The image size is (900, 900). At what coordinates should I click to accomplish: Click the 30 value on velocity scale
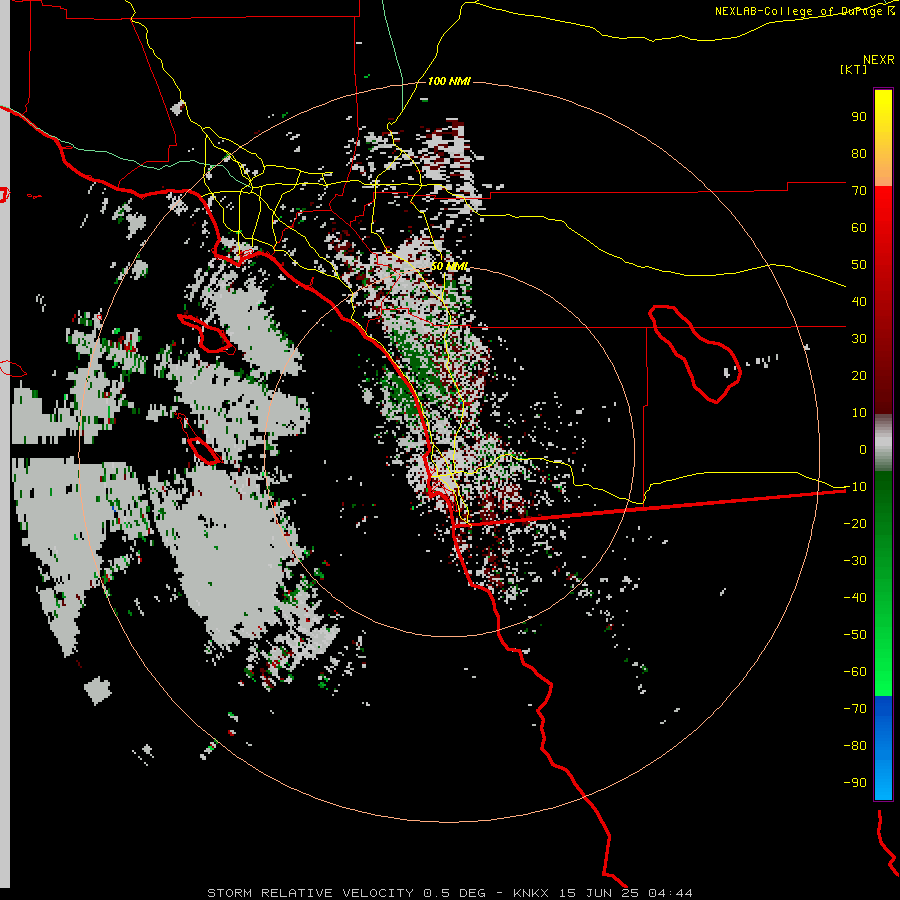click(859, 339)
